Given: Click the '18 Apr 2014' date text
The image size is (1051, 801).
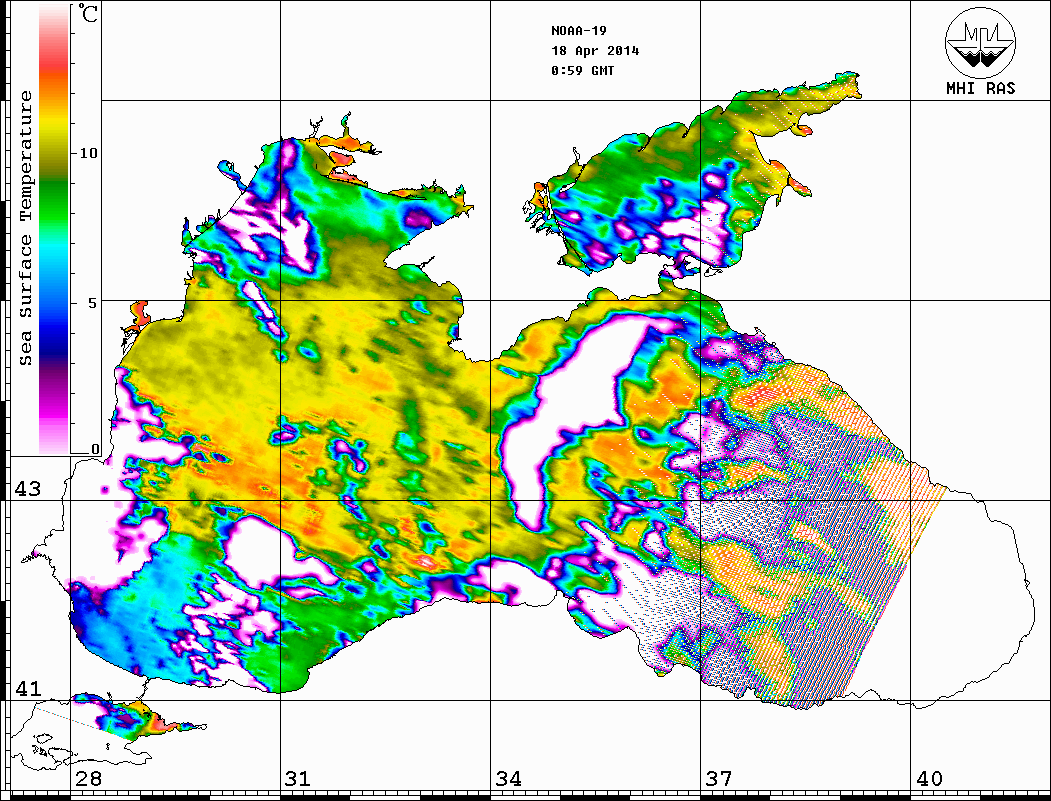Looking at the screenshot, I should coord(595,50).
